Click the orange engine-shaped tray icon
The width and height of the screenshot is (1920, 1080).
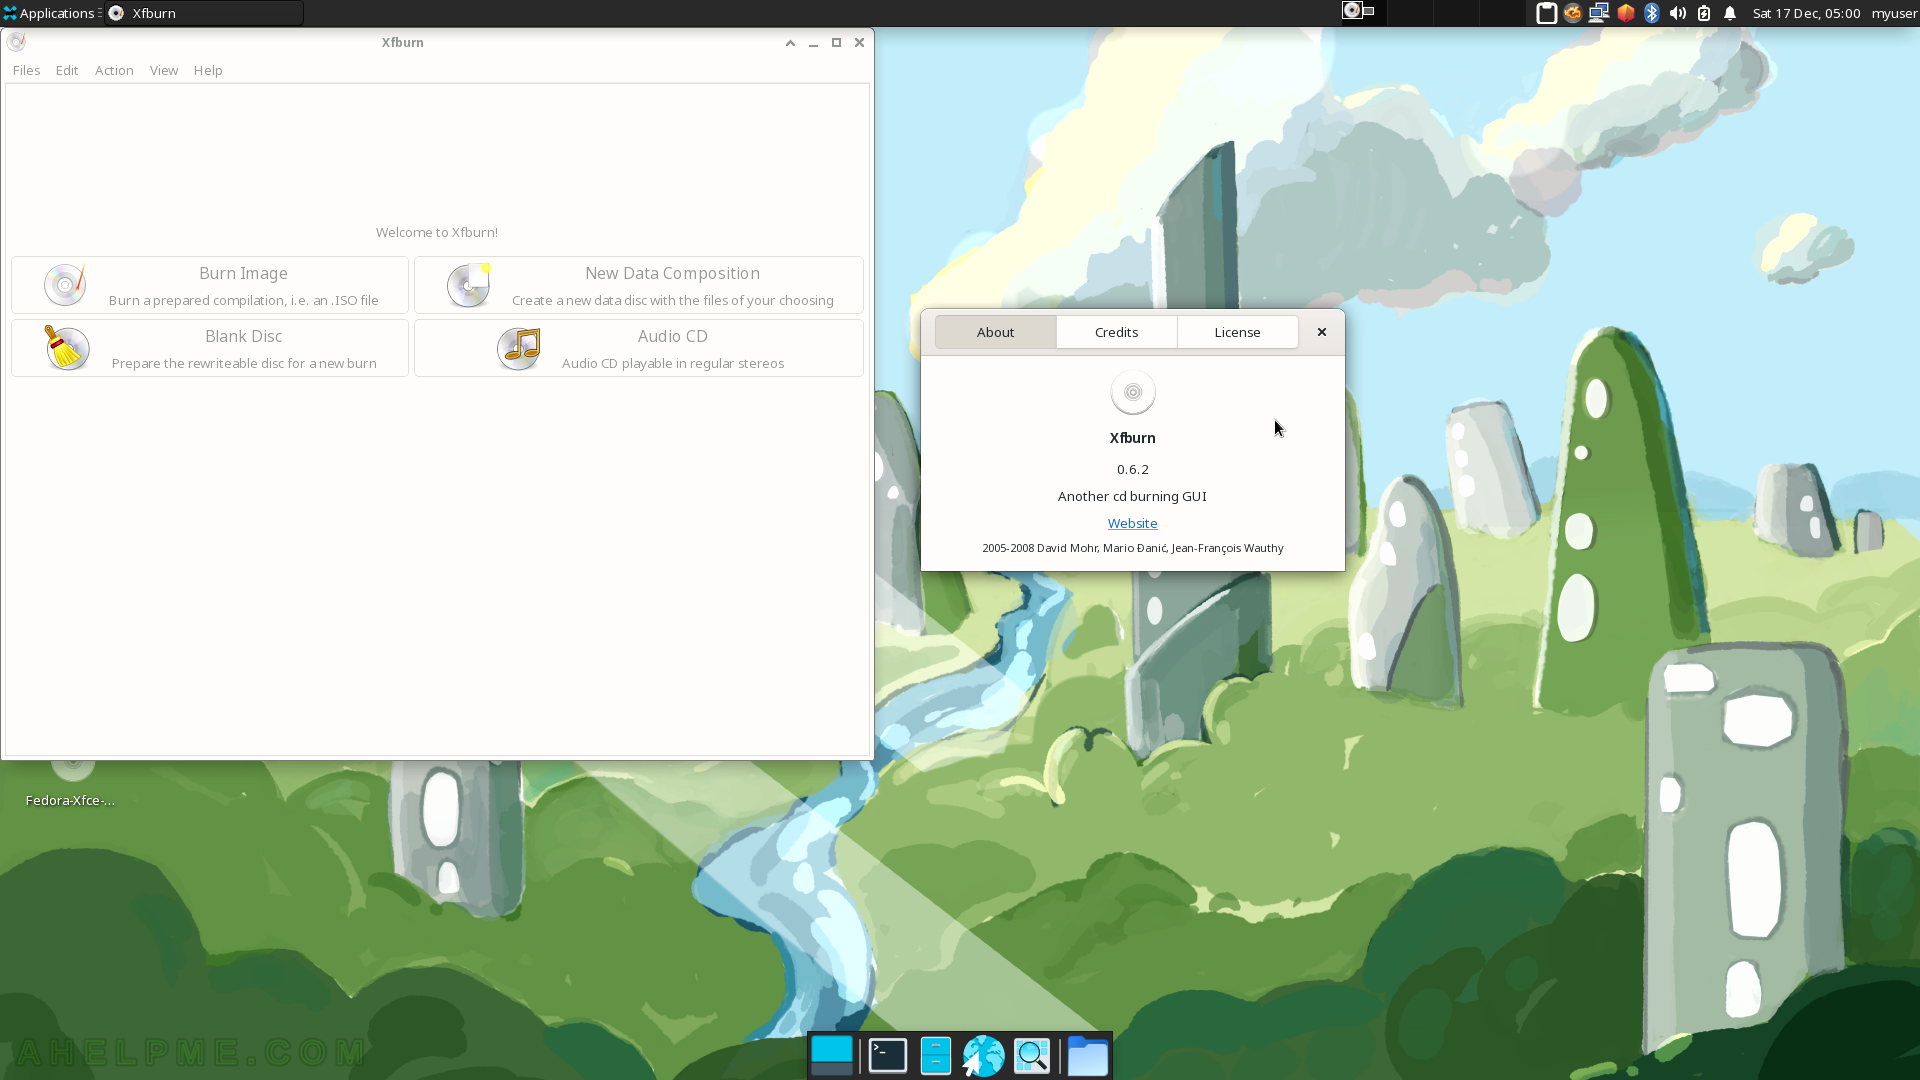(x=1573, y=13)
